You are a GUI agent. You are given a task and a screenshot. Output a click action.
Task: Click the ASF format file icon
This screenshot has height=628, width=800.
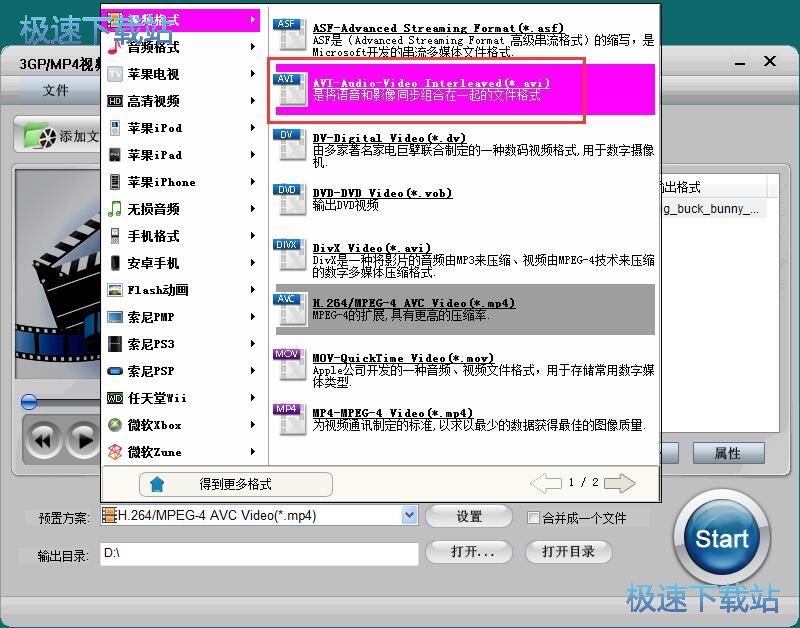pos(290,34)
